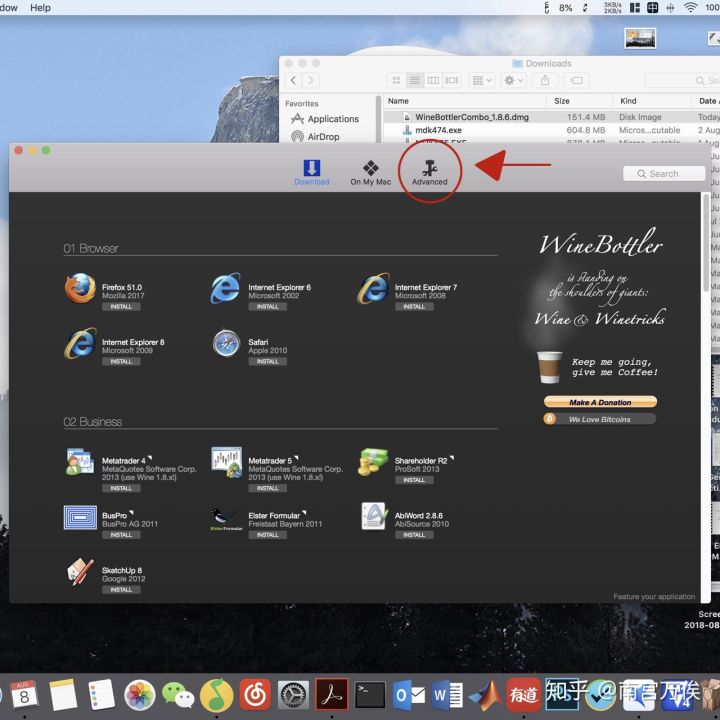Click the Internet Explorer 7 icon
This screenshot has width=720, height=720.
coord(373,288)
